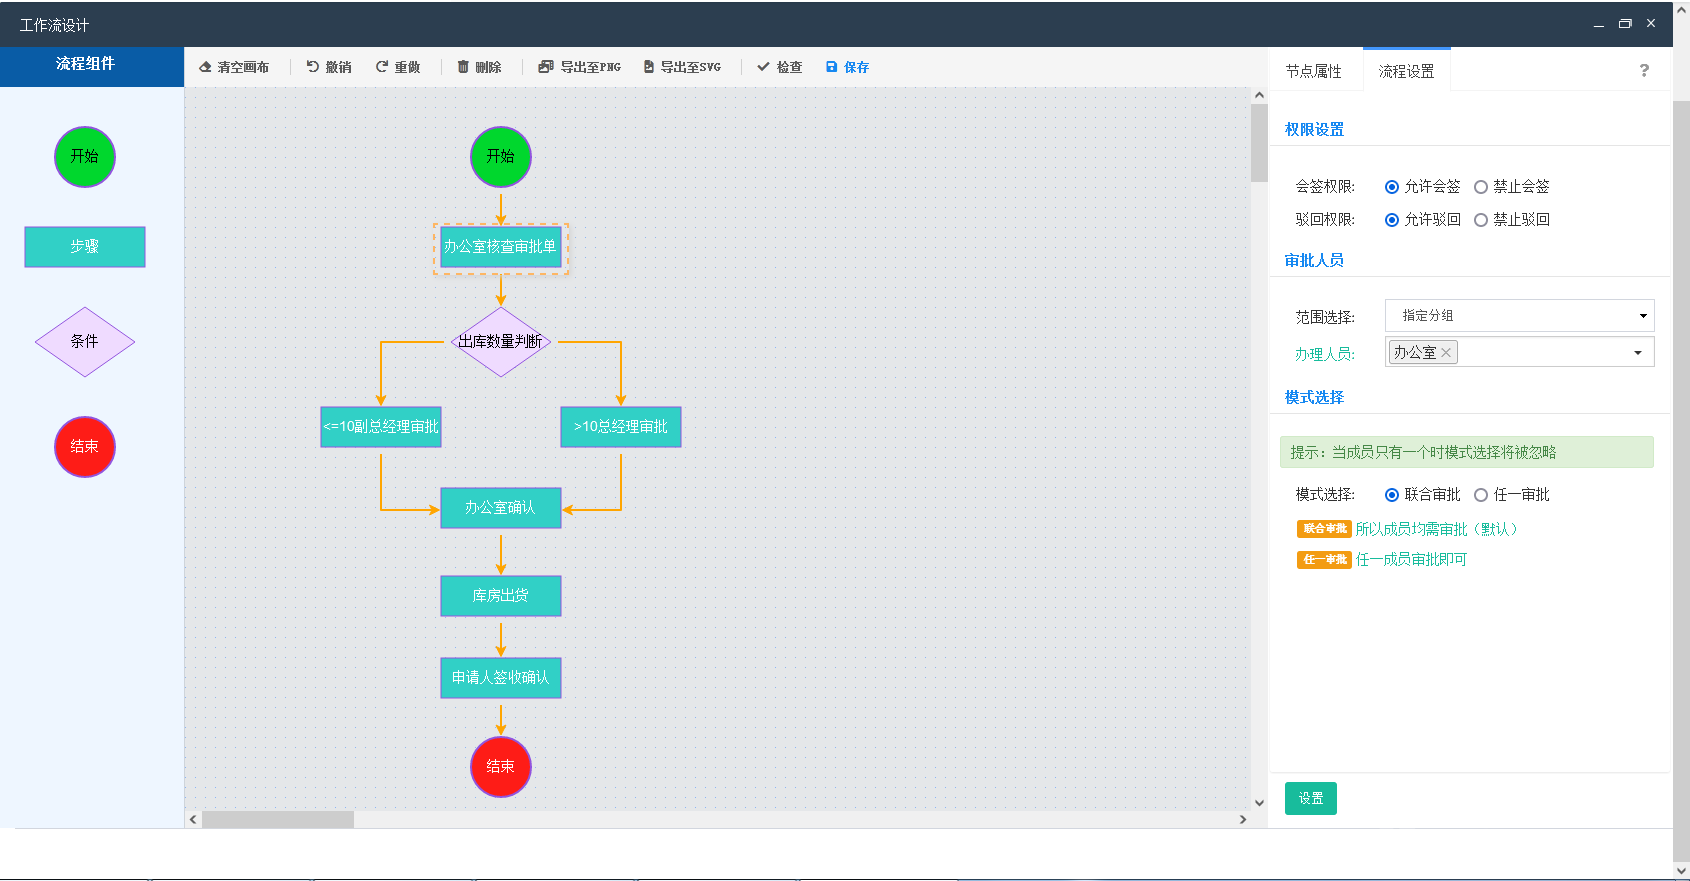The width and height of the screenshot is (1690, 881).
Task: Remove the 办公室 tag from 办理人员
Action: tap(1446, 353)
